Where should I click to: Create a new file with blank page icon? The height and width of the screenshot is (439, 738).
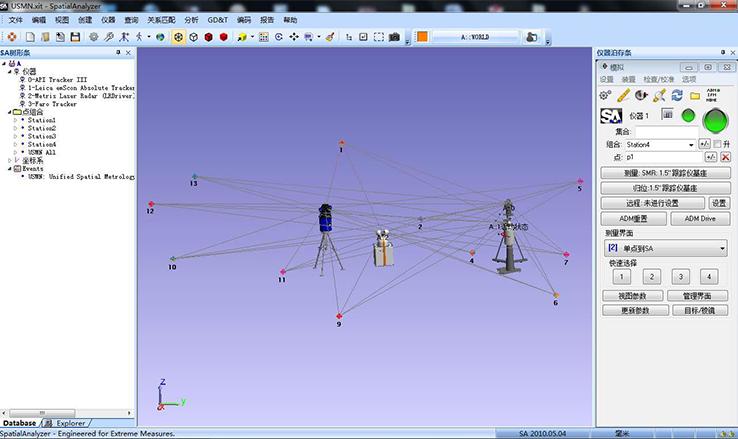30,37
